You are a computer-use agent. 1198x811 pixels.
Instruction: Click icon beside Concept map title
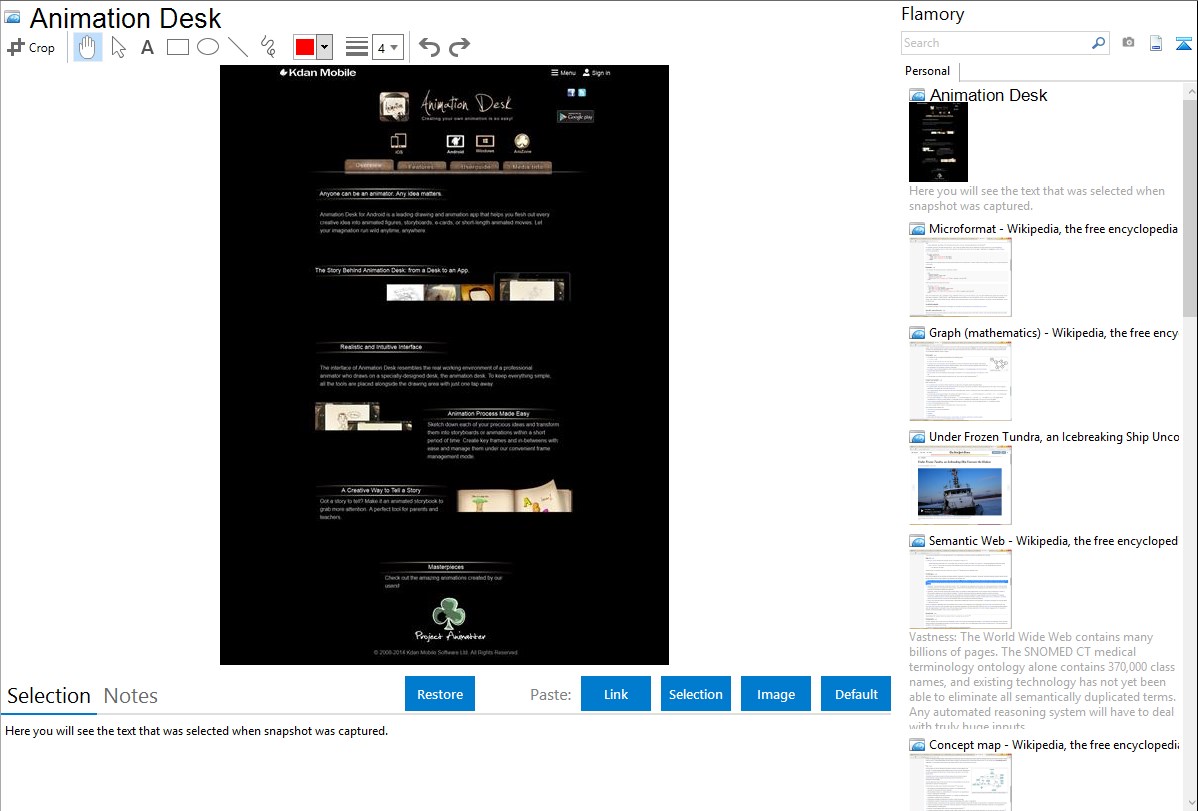click(917, 745)
